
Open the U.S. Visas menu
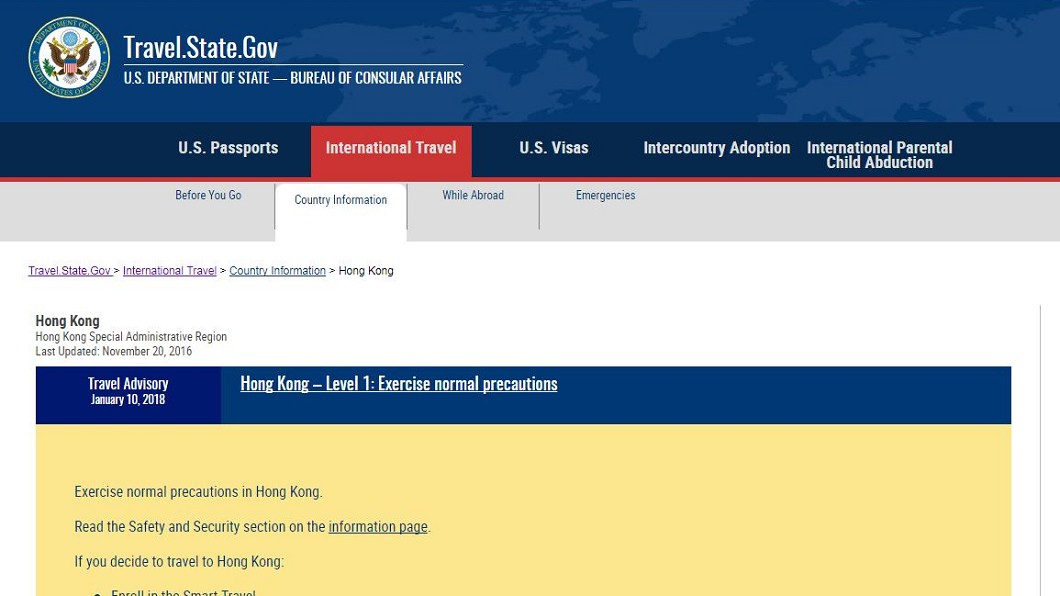coord(554,148)
